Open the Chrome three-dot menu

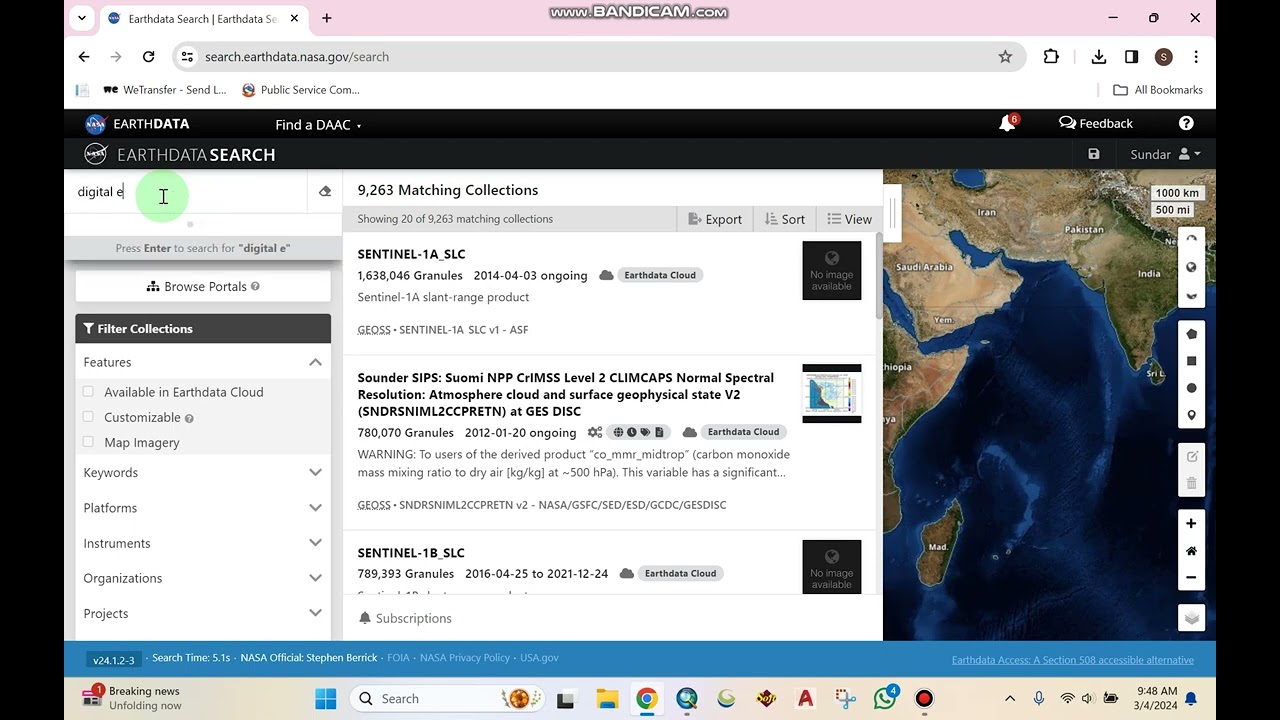1196,57
